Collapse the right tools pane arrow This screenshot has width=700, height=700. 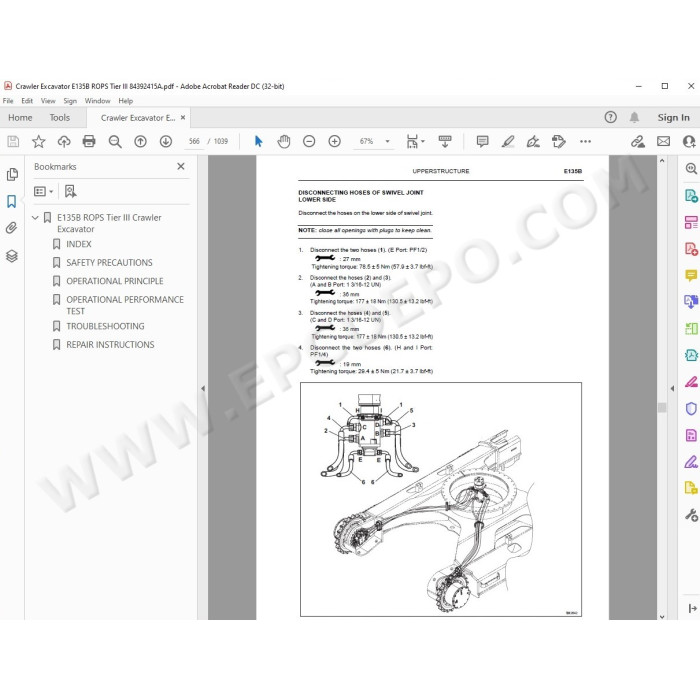point(673,388)
